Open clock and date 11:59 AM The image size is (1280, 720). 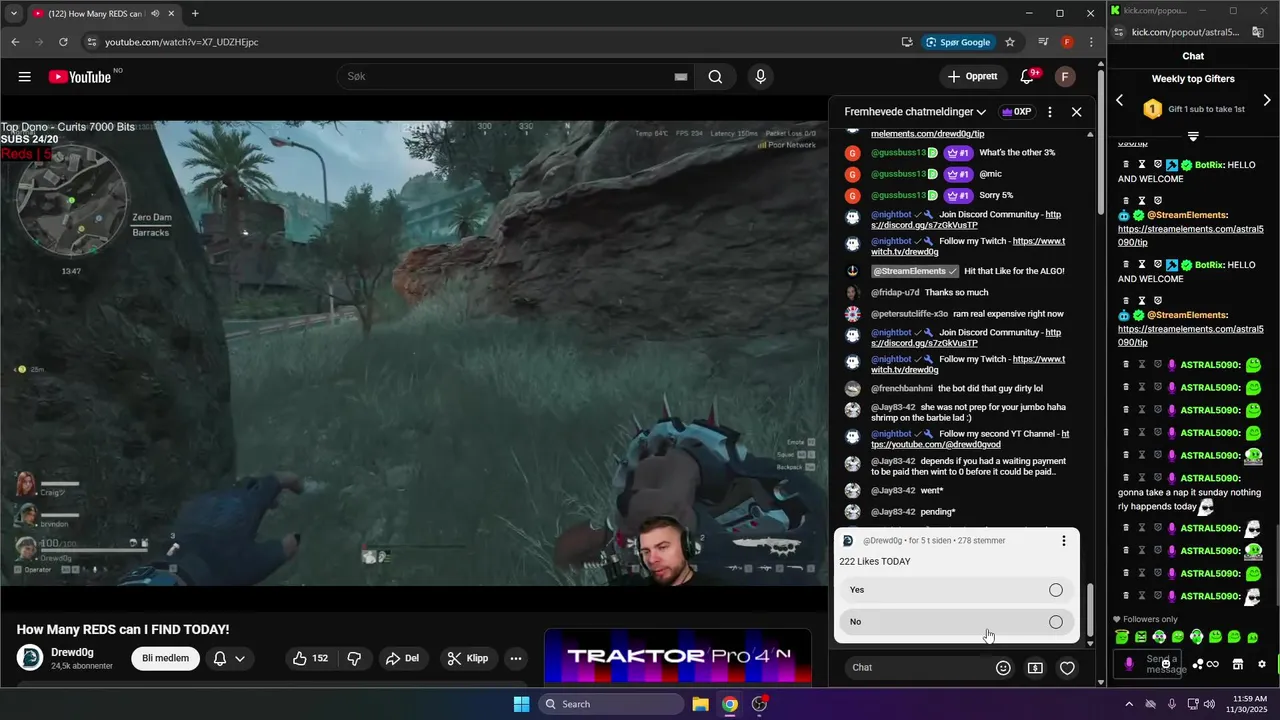(x=1246, y=704)
